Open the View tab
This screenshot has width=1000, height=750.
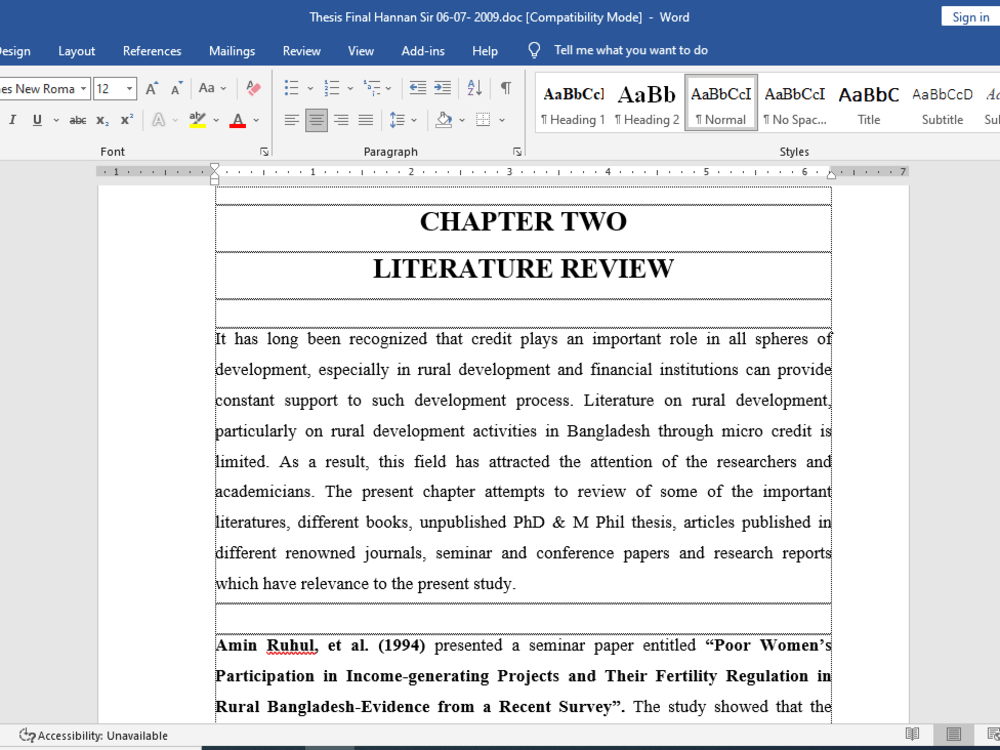click(x=361, y=51)
